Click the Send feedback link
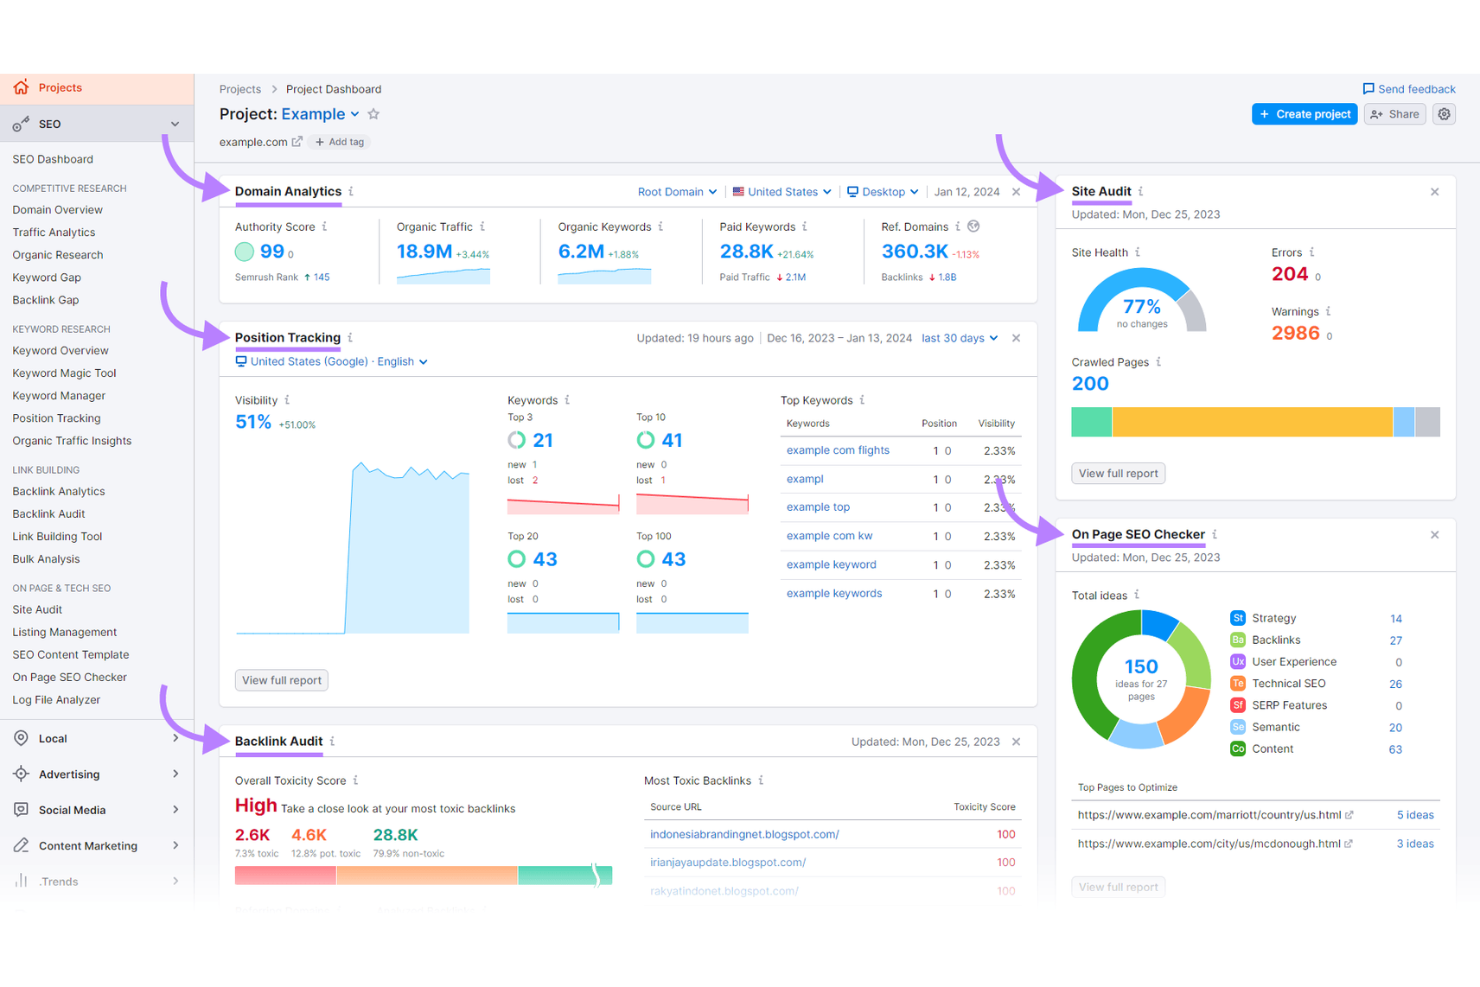 coord(1409,89)
